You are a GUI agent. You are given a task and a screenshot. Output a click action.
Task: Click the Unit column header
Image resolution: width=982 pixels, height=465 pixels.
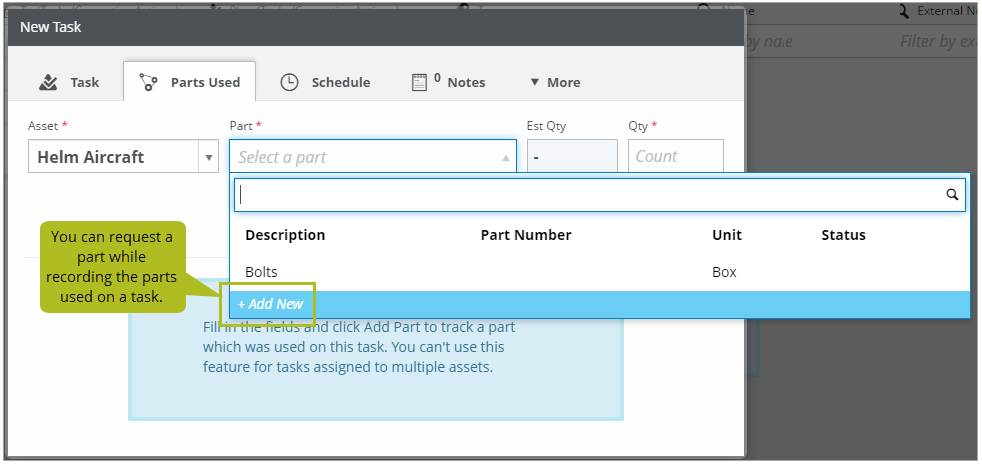click(726, 235)
